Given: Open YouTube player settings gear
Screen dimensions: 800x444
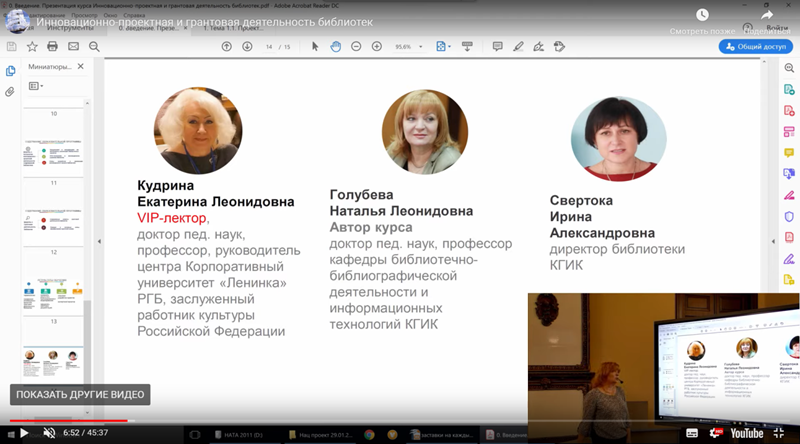Looking at the screenshot, I should (x=715, y=433).
